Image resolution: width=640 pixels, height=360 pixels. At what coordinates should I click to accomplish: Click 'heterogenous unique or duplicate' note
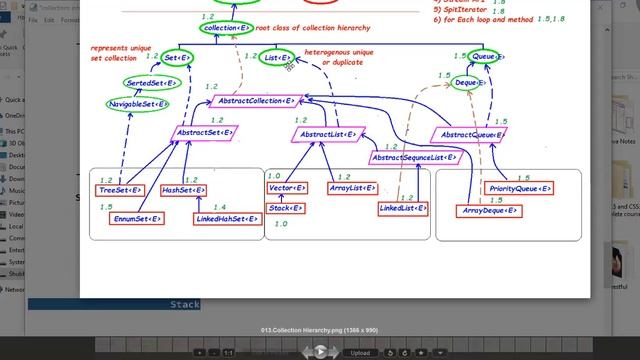click(x=339, y=57)
